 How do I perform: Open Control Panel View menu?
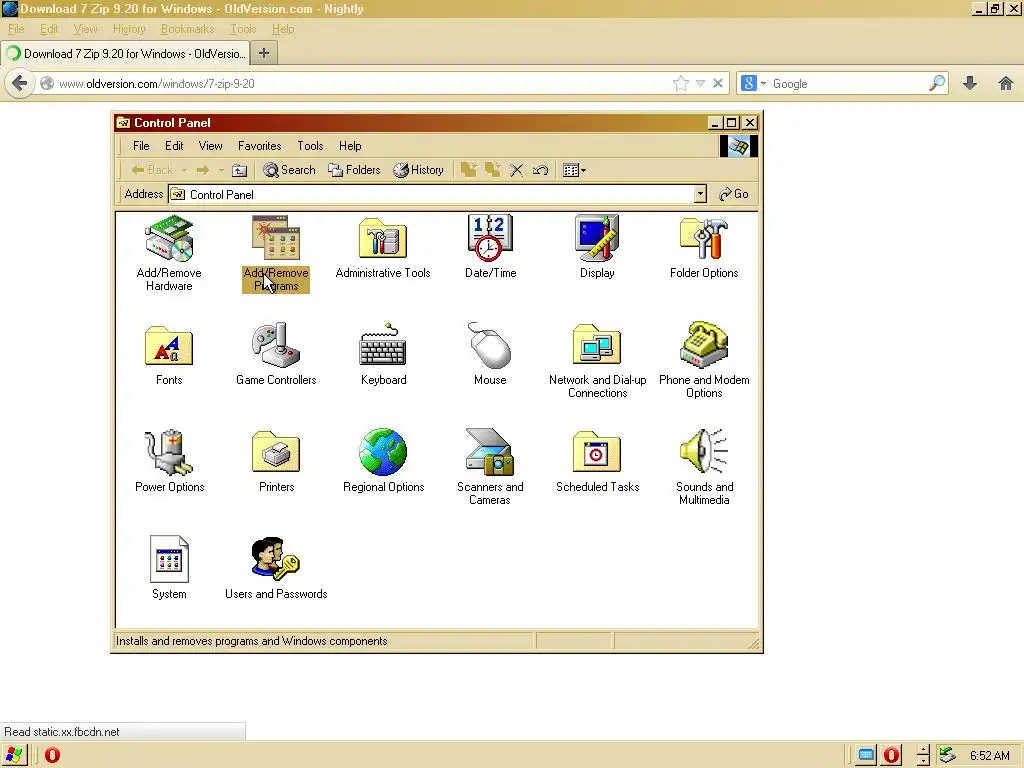(x=210, y=146)
